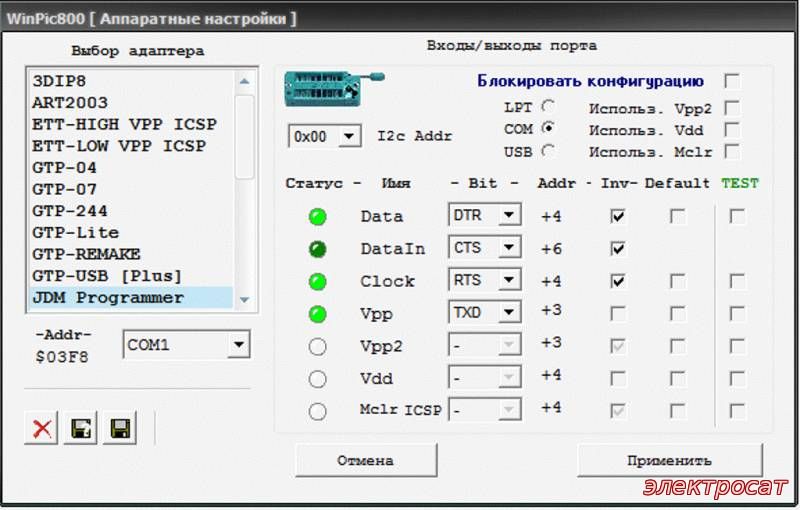Click the red X delete icon

click(x=41, y=428)
